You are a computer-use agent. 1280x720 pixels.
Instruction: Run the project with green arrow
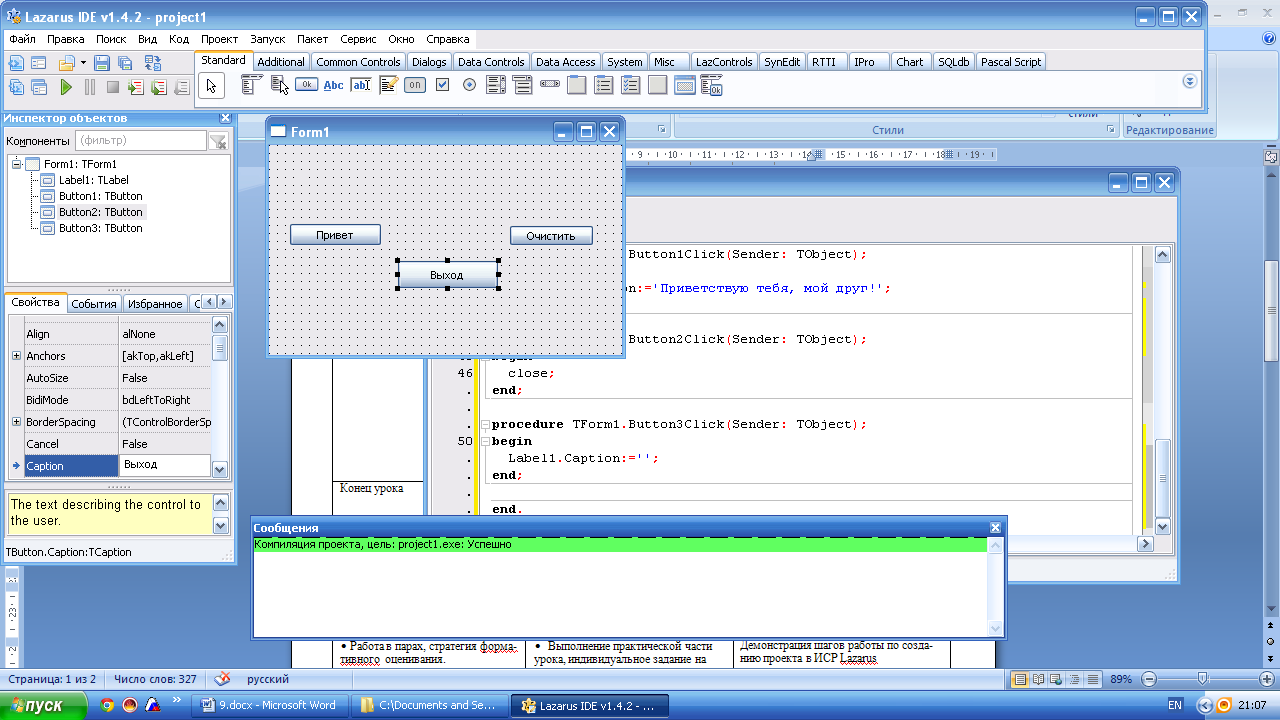(66, 87)
